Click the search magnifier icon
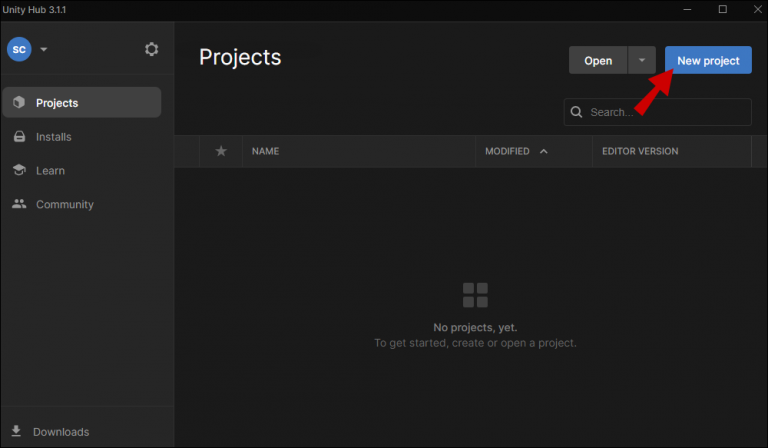This screenshot has width=768, height=448. point(576,112)
